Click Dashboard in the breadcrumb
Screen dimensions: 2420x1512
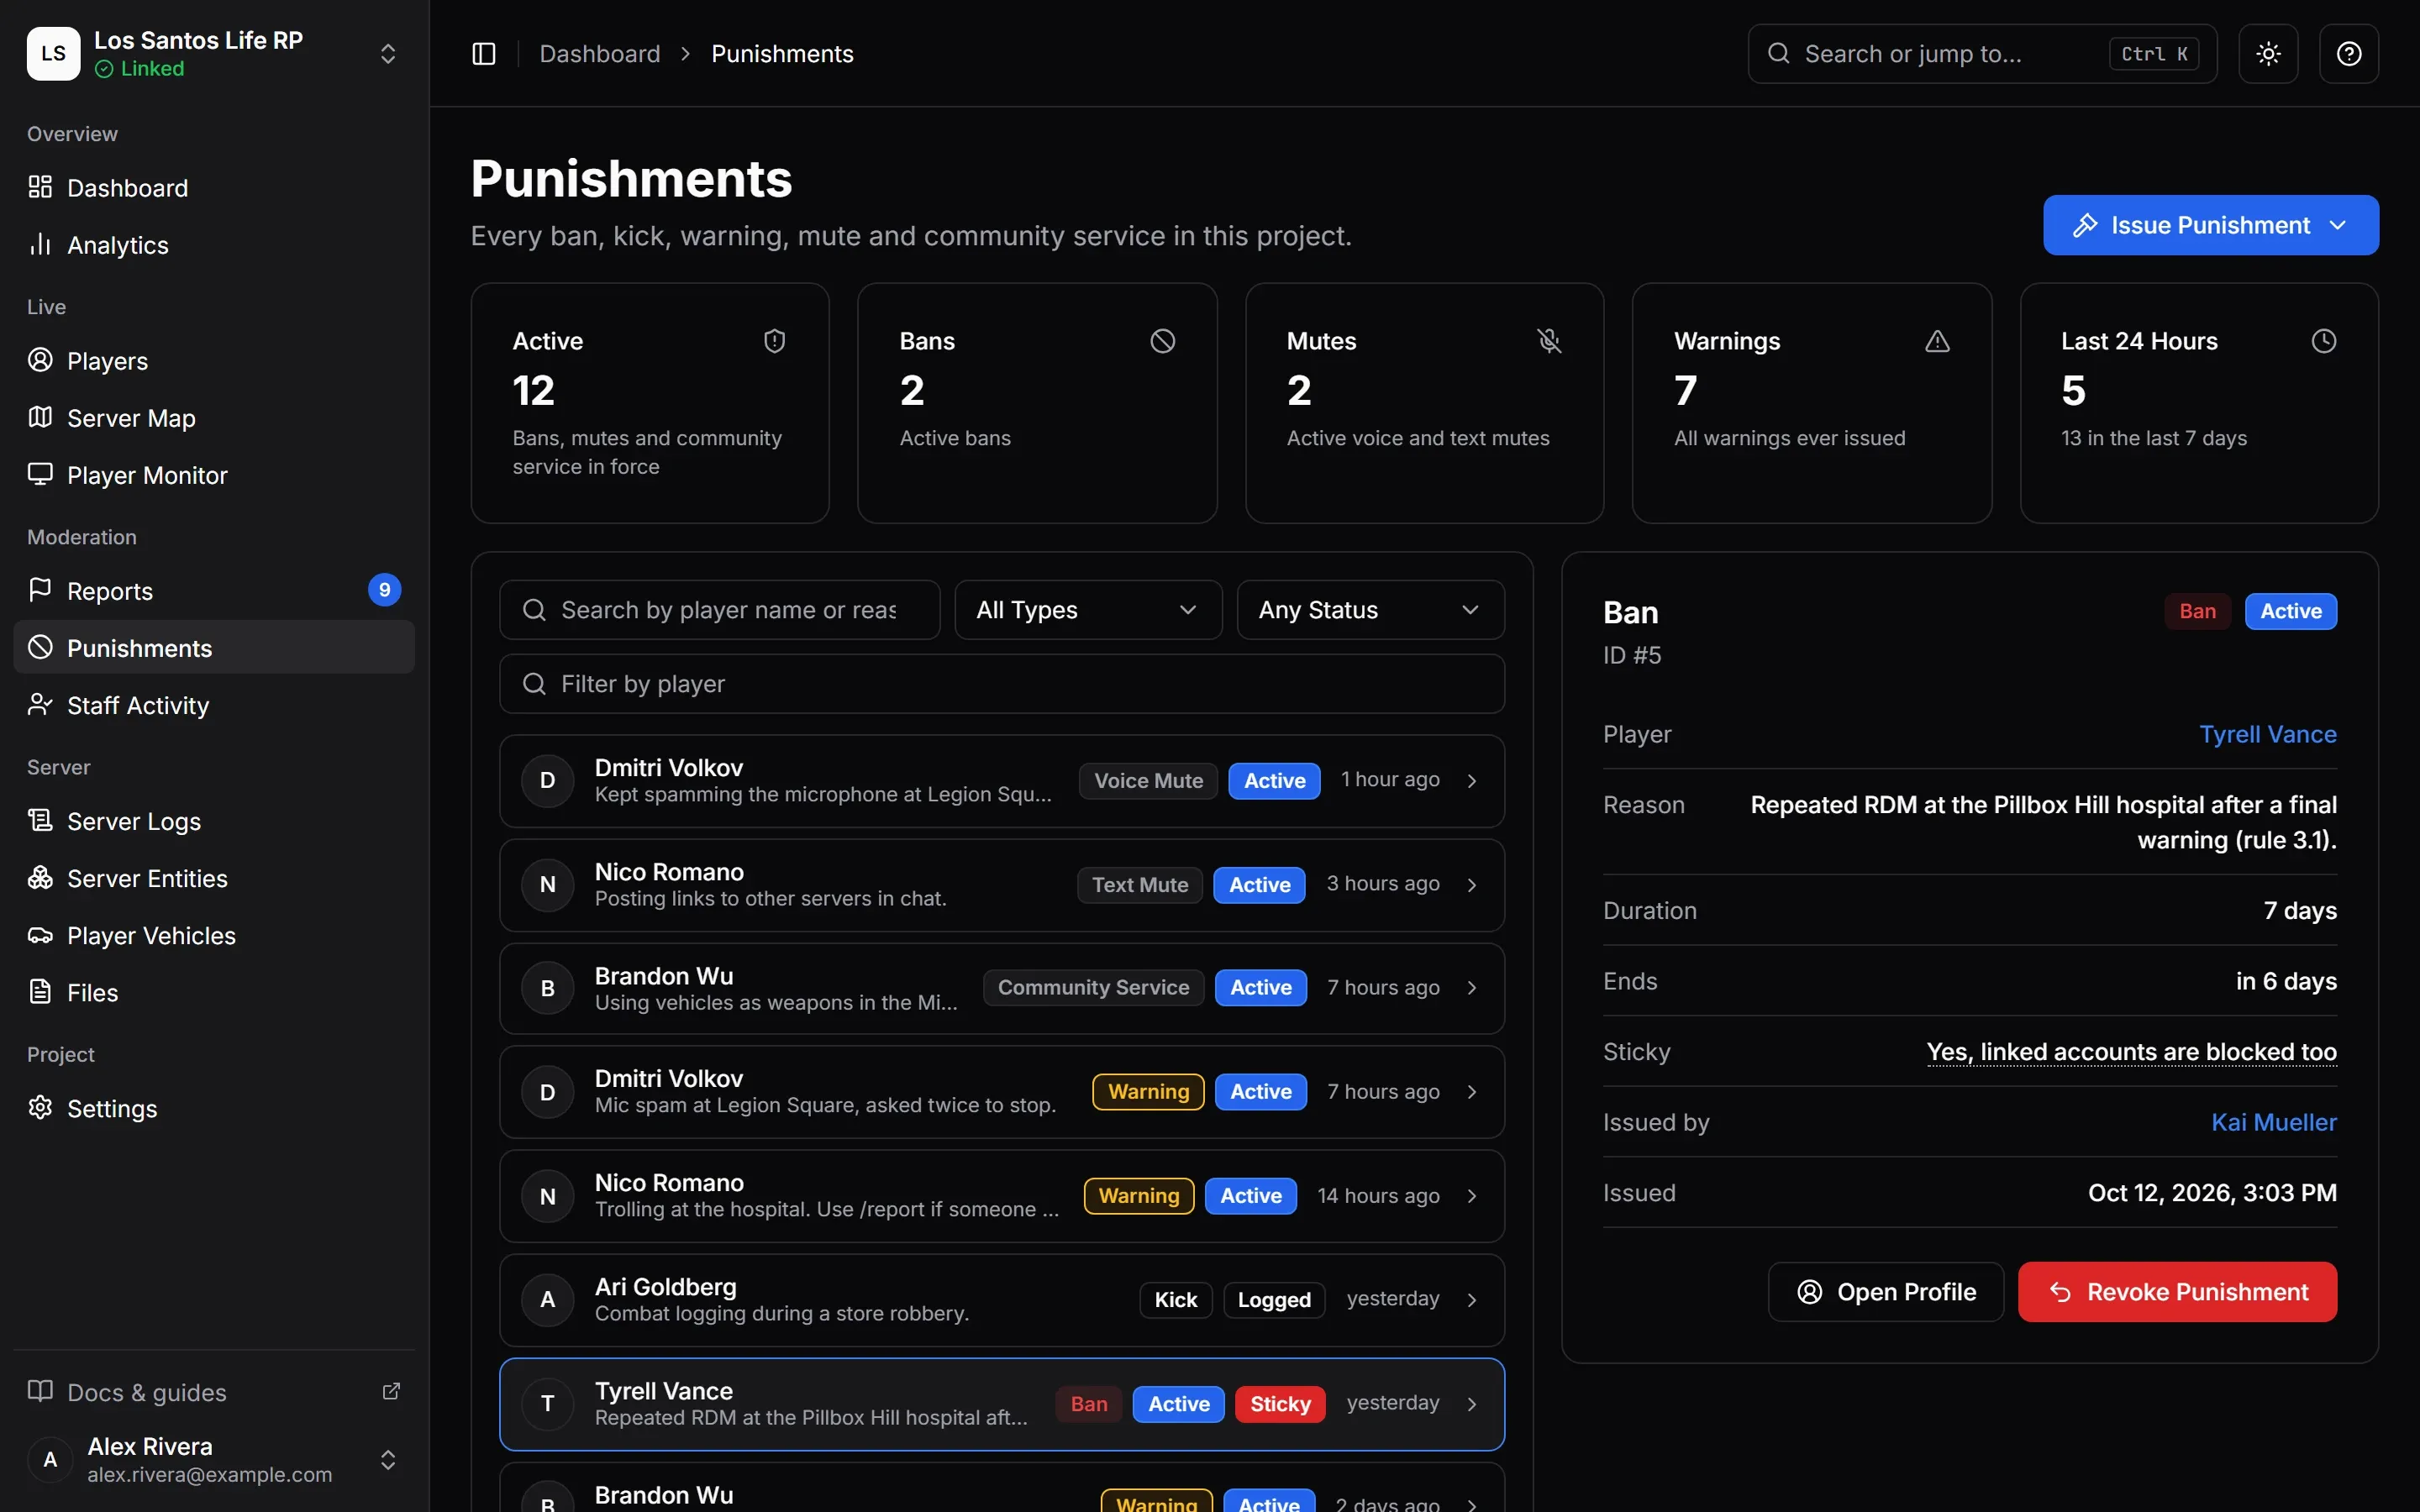click(599, 54)
